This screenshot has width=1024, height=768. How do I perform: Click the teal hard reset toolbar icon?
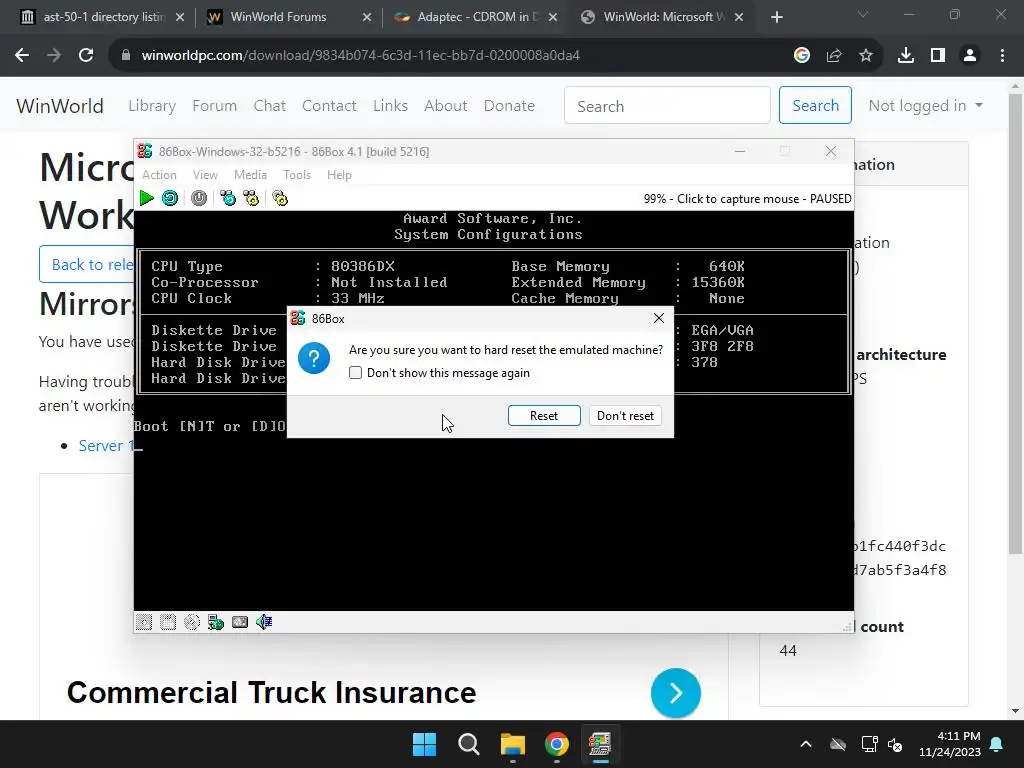pos(170,198)
